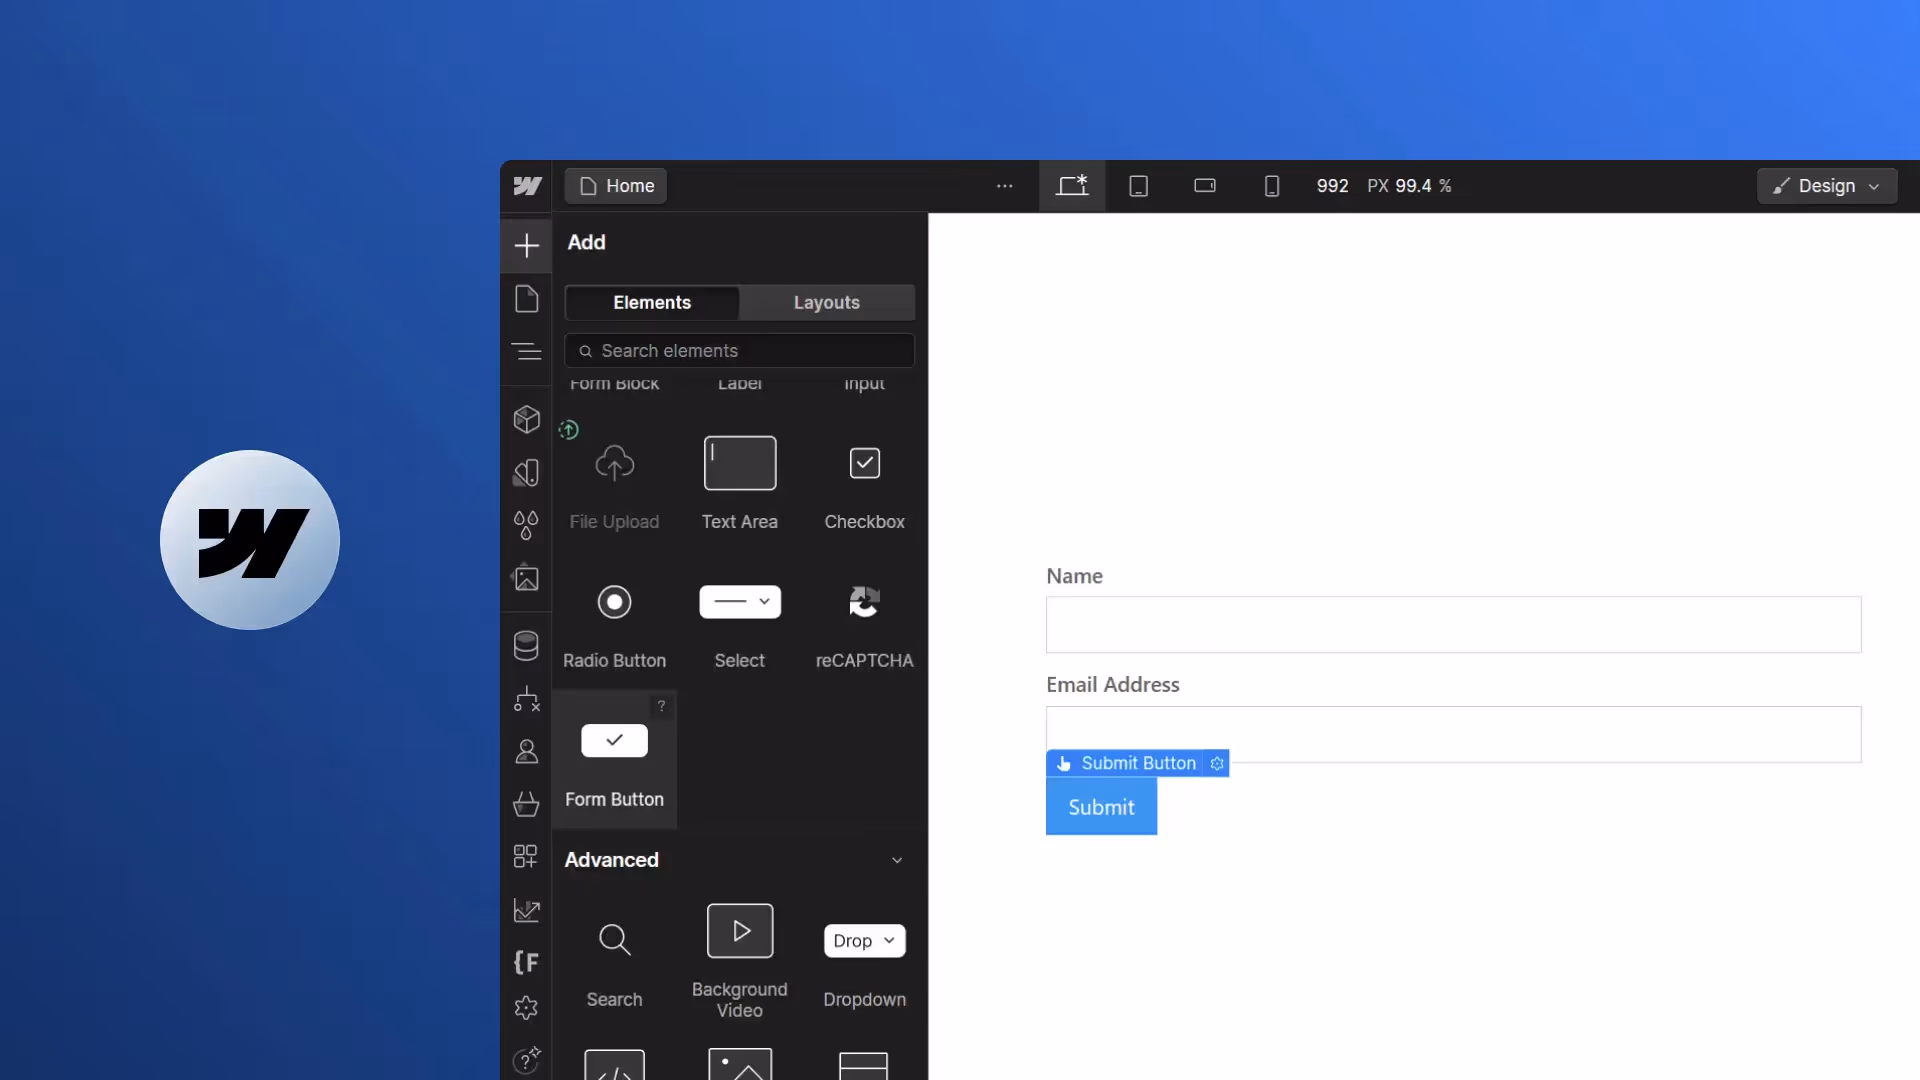Click the Search elements field
Viewport: 1920px width, 1080px height.
coord(740,351)
